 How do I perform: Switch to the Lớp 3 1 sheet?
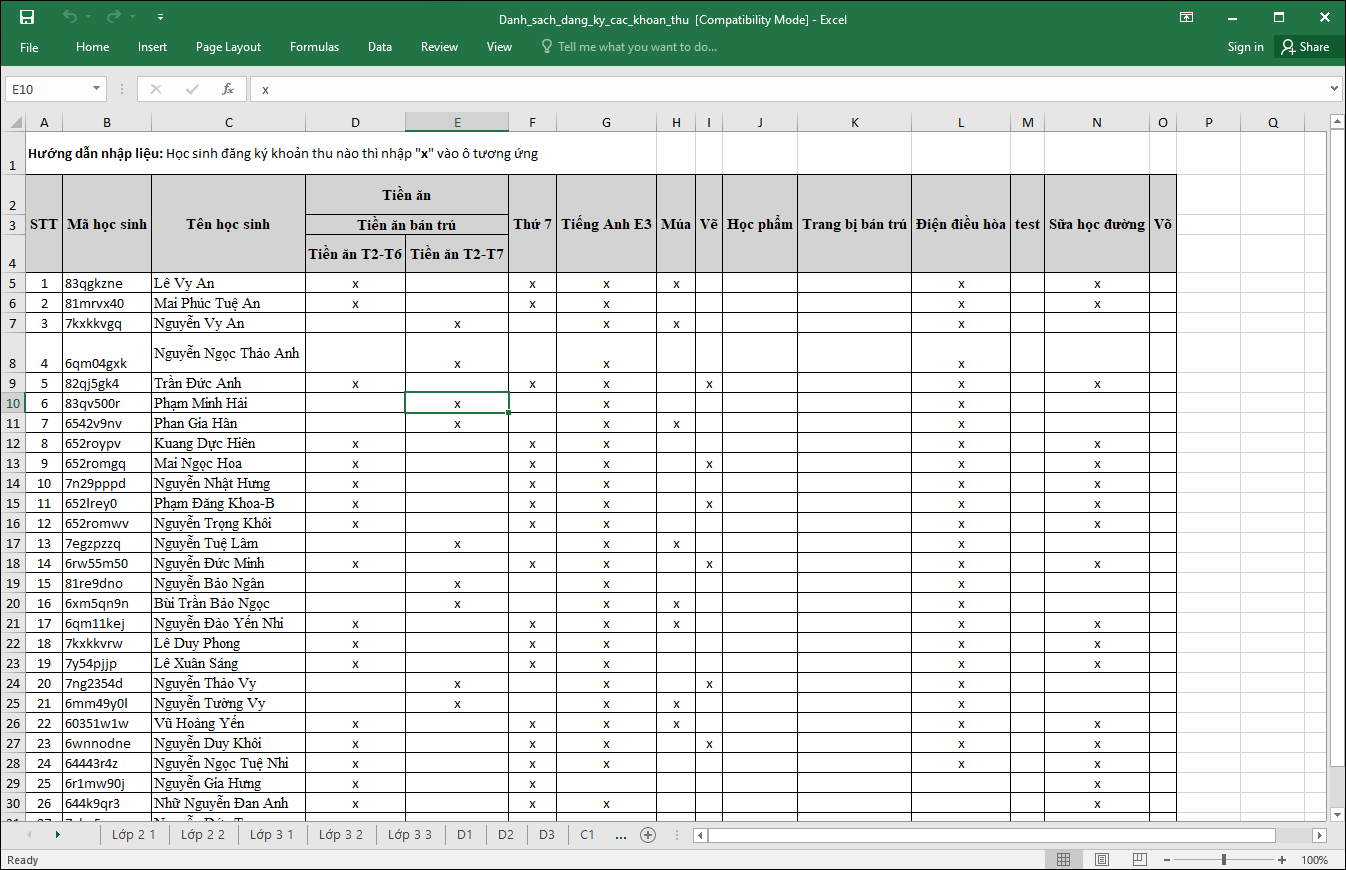click(272, 834)
